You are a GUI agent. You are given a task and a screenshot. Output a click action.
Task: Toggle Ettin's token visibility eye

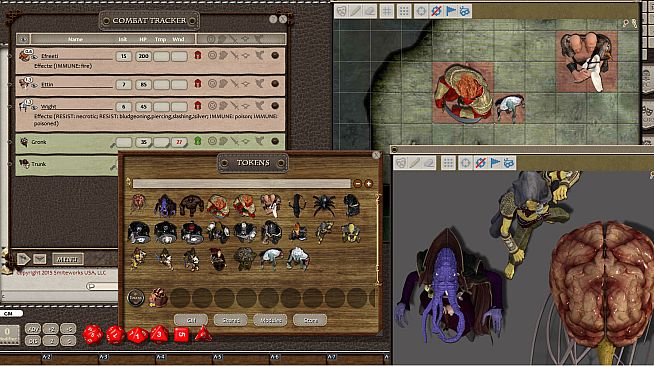coord(35,85)
